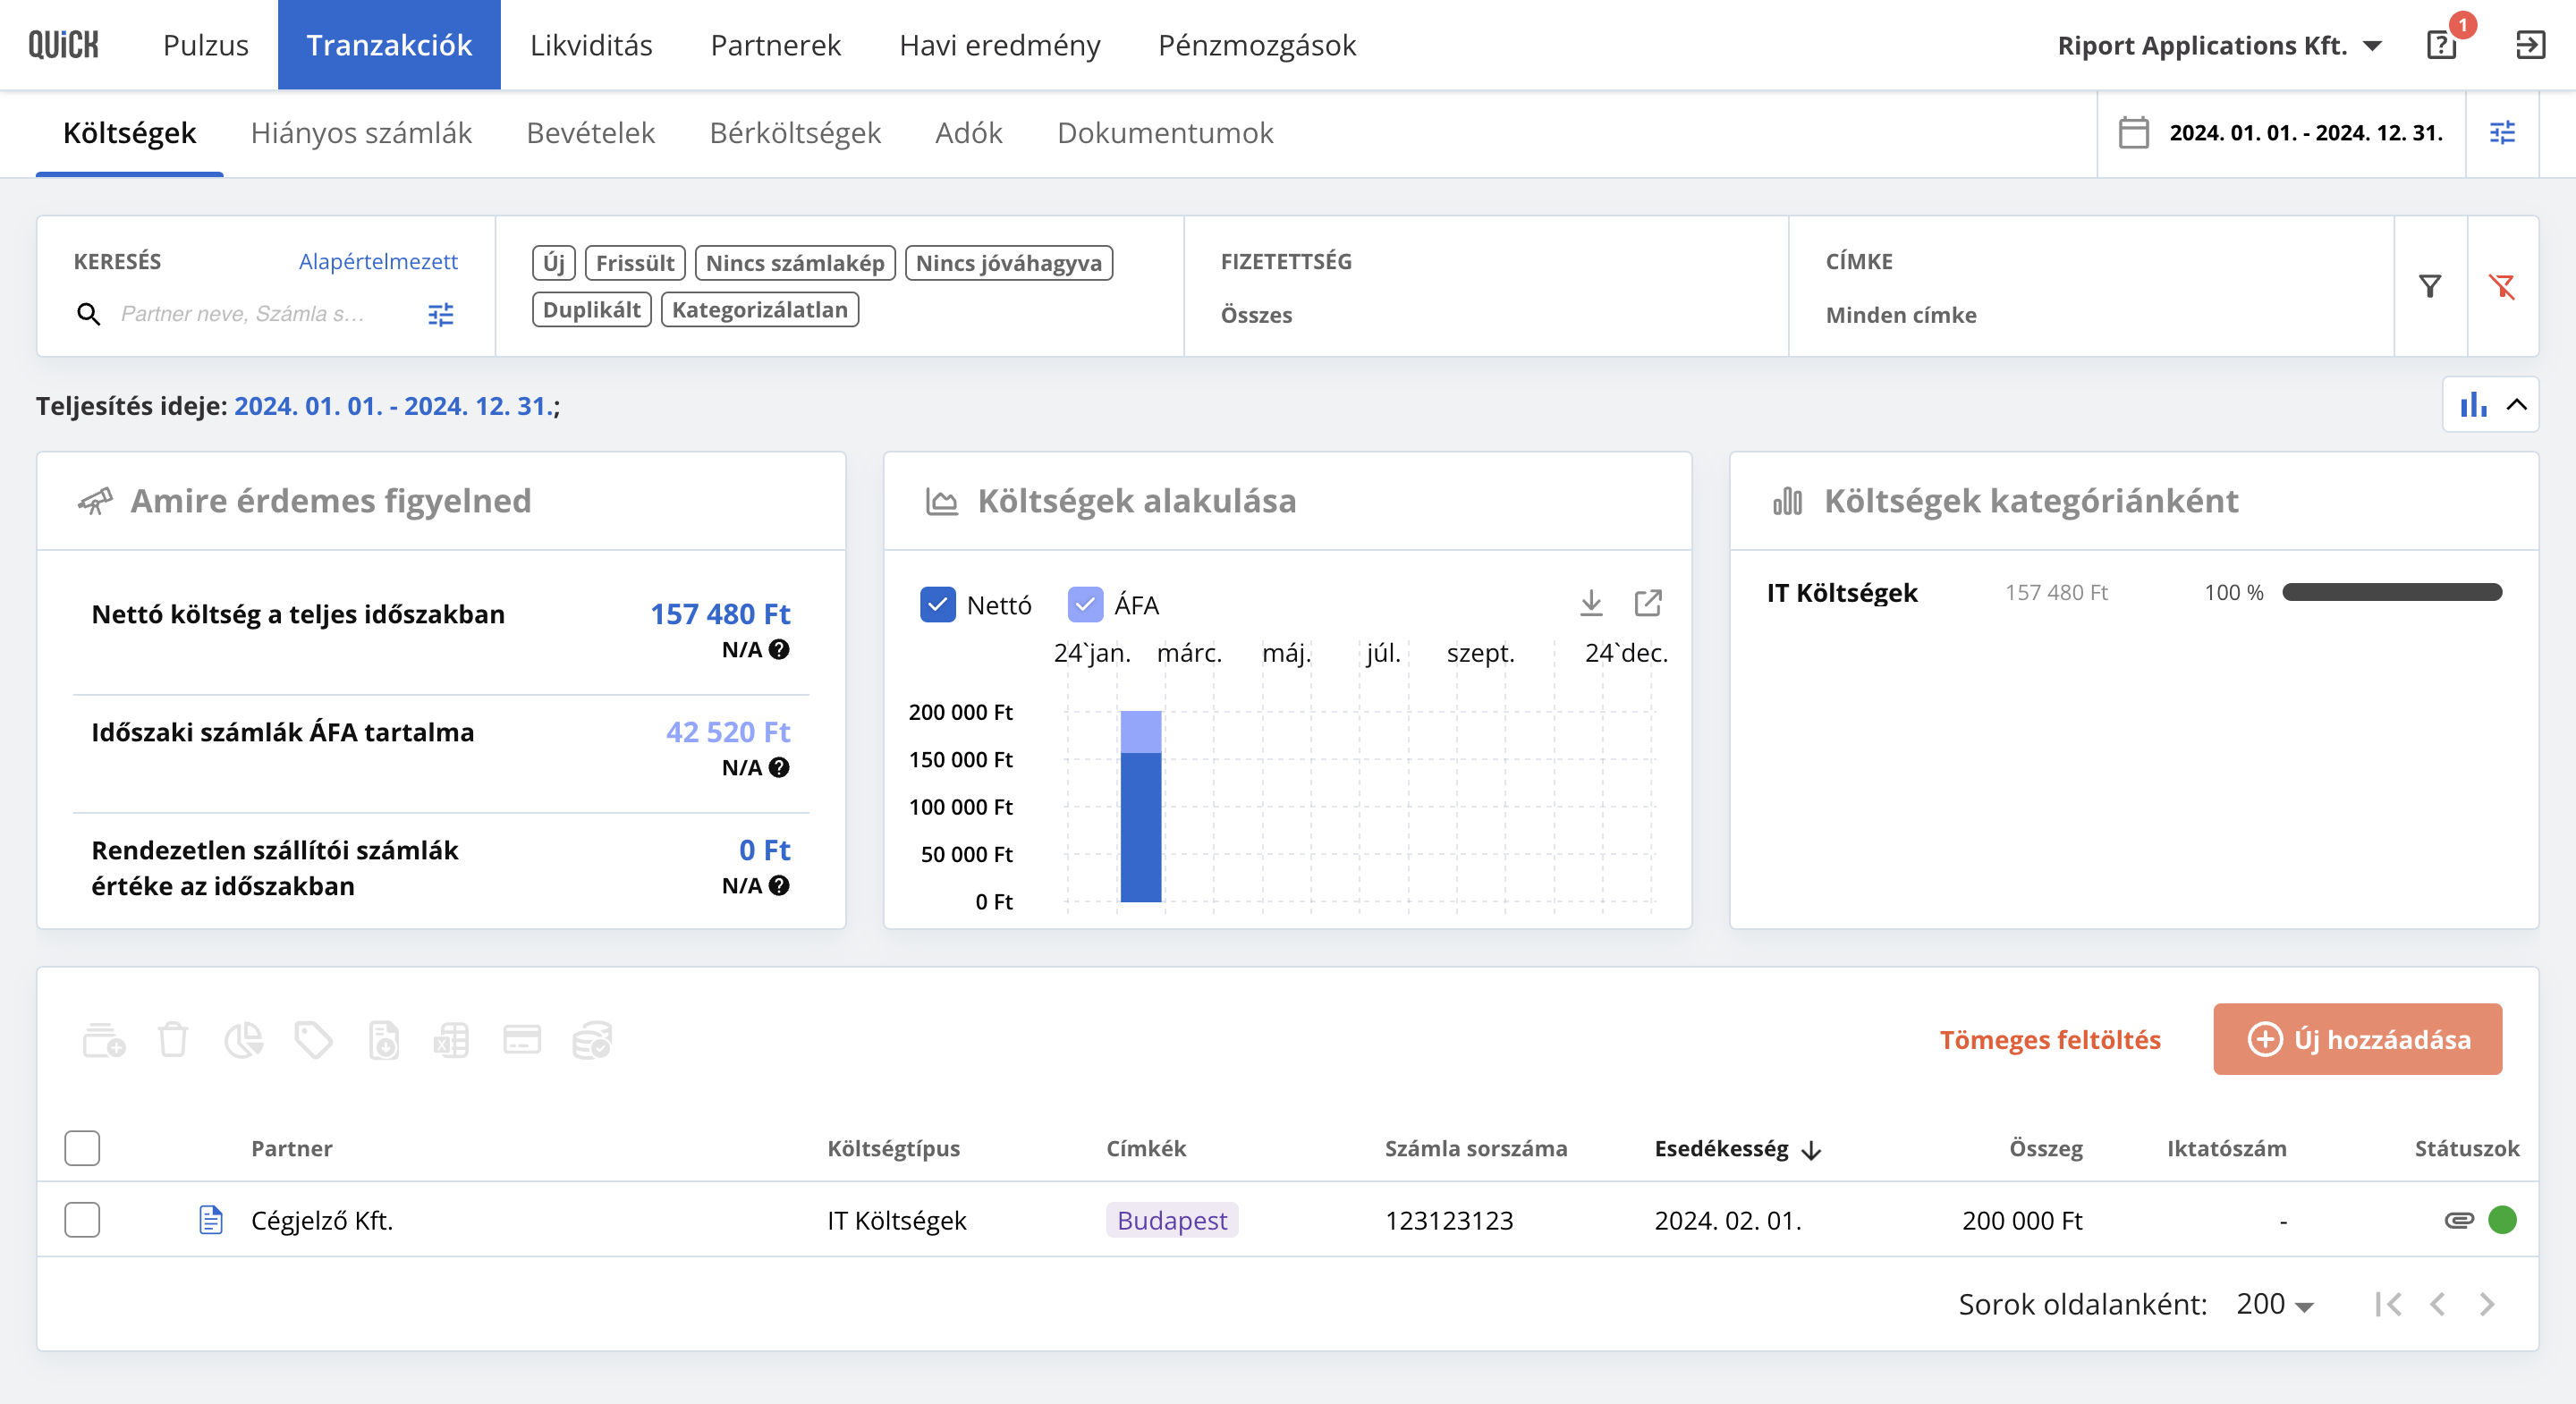Sort by Esedékesség column header
2576x1404 pixels.
[x=1737, y=1149]
